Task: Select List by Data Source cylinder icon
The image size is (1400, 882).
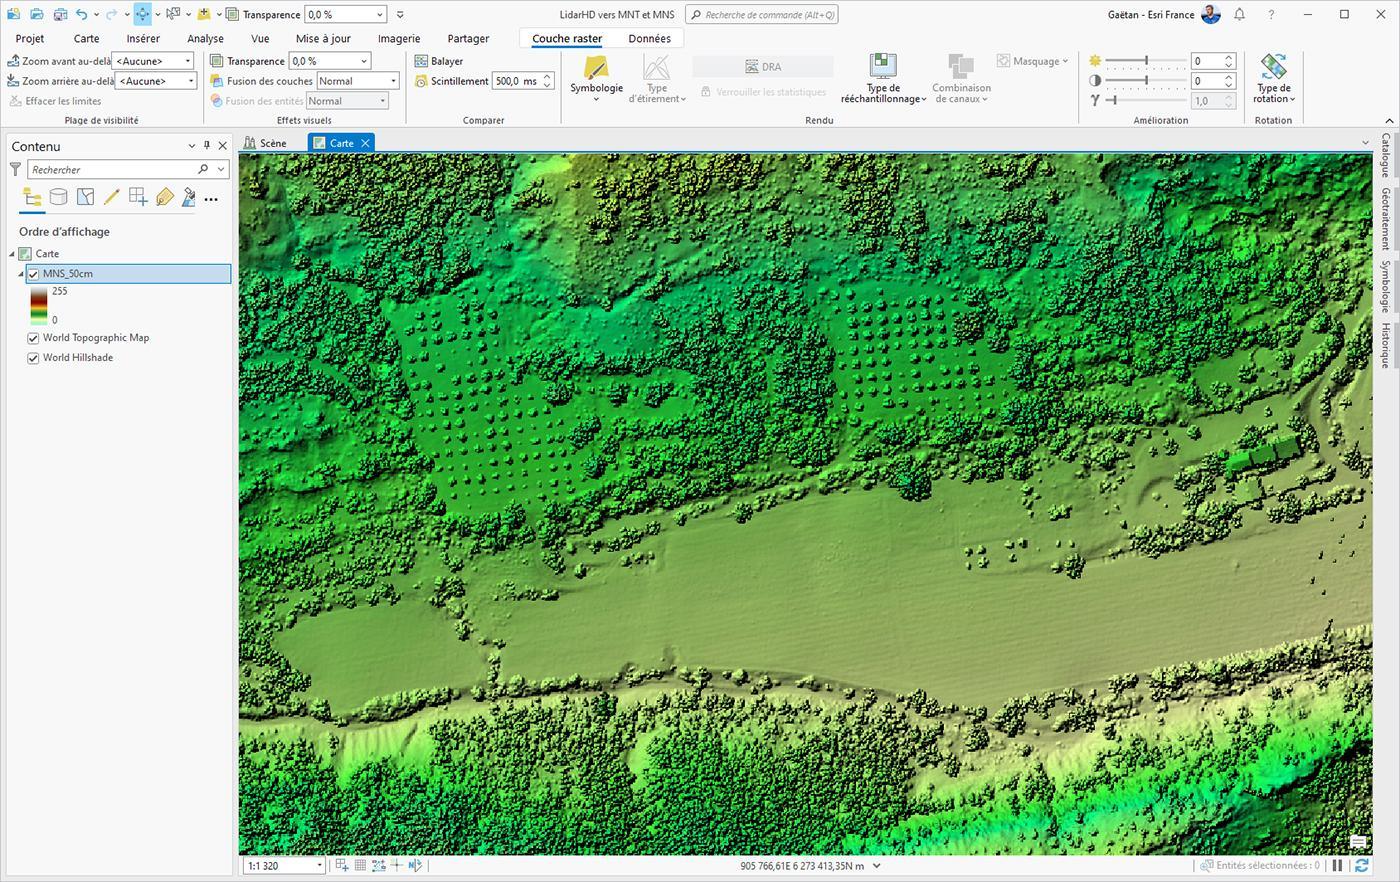Action: 59,198
